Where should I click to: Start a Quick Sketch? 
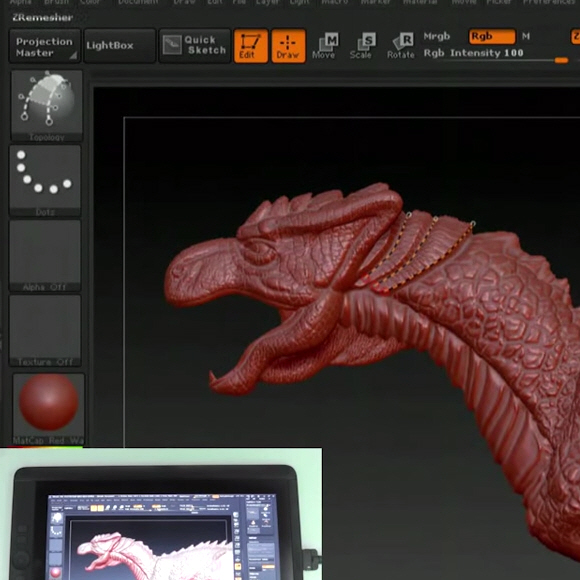[x=195, y=46]
